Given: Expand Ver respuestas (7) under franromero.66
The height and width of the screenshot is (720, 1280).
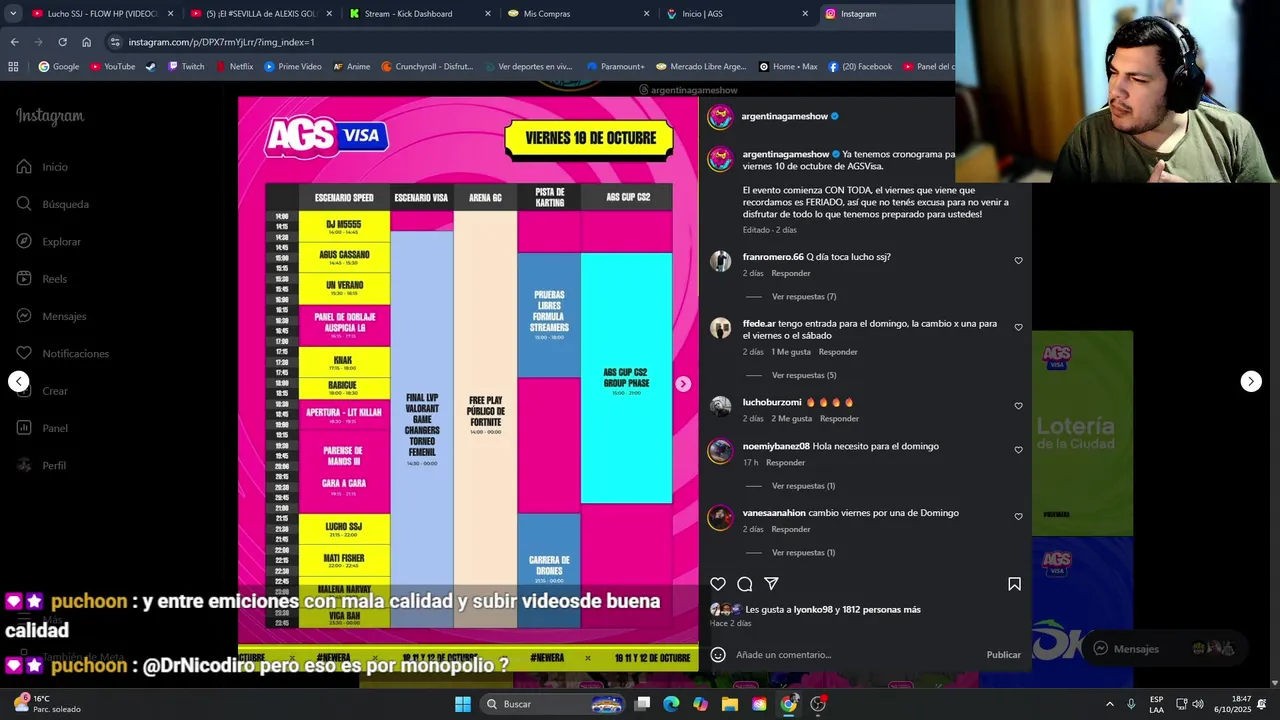Looking at the screenshot, I should point(804,297).
